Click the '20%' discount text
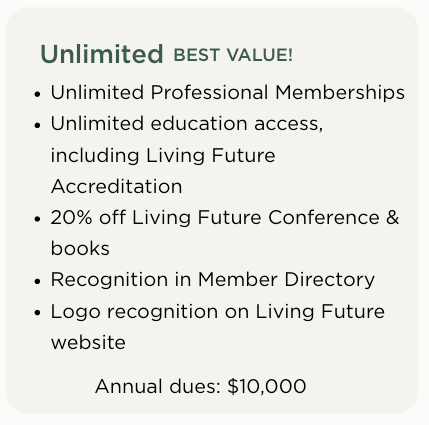429x425 pixels. click(x=71, y=218)
